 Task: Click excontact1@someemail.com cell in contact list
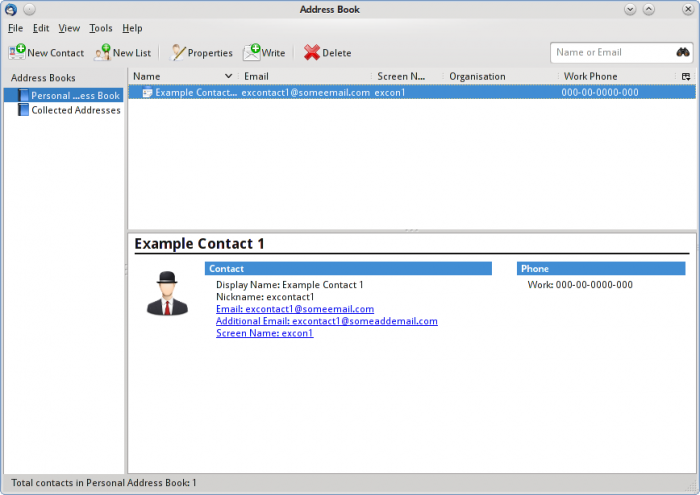tap(306, 92)
